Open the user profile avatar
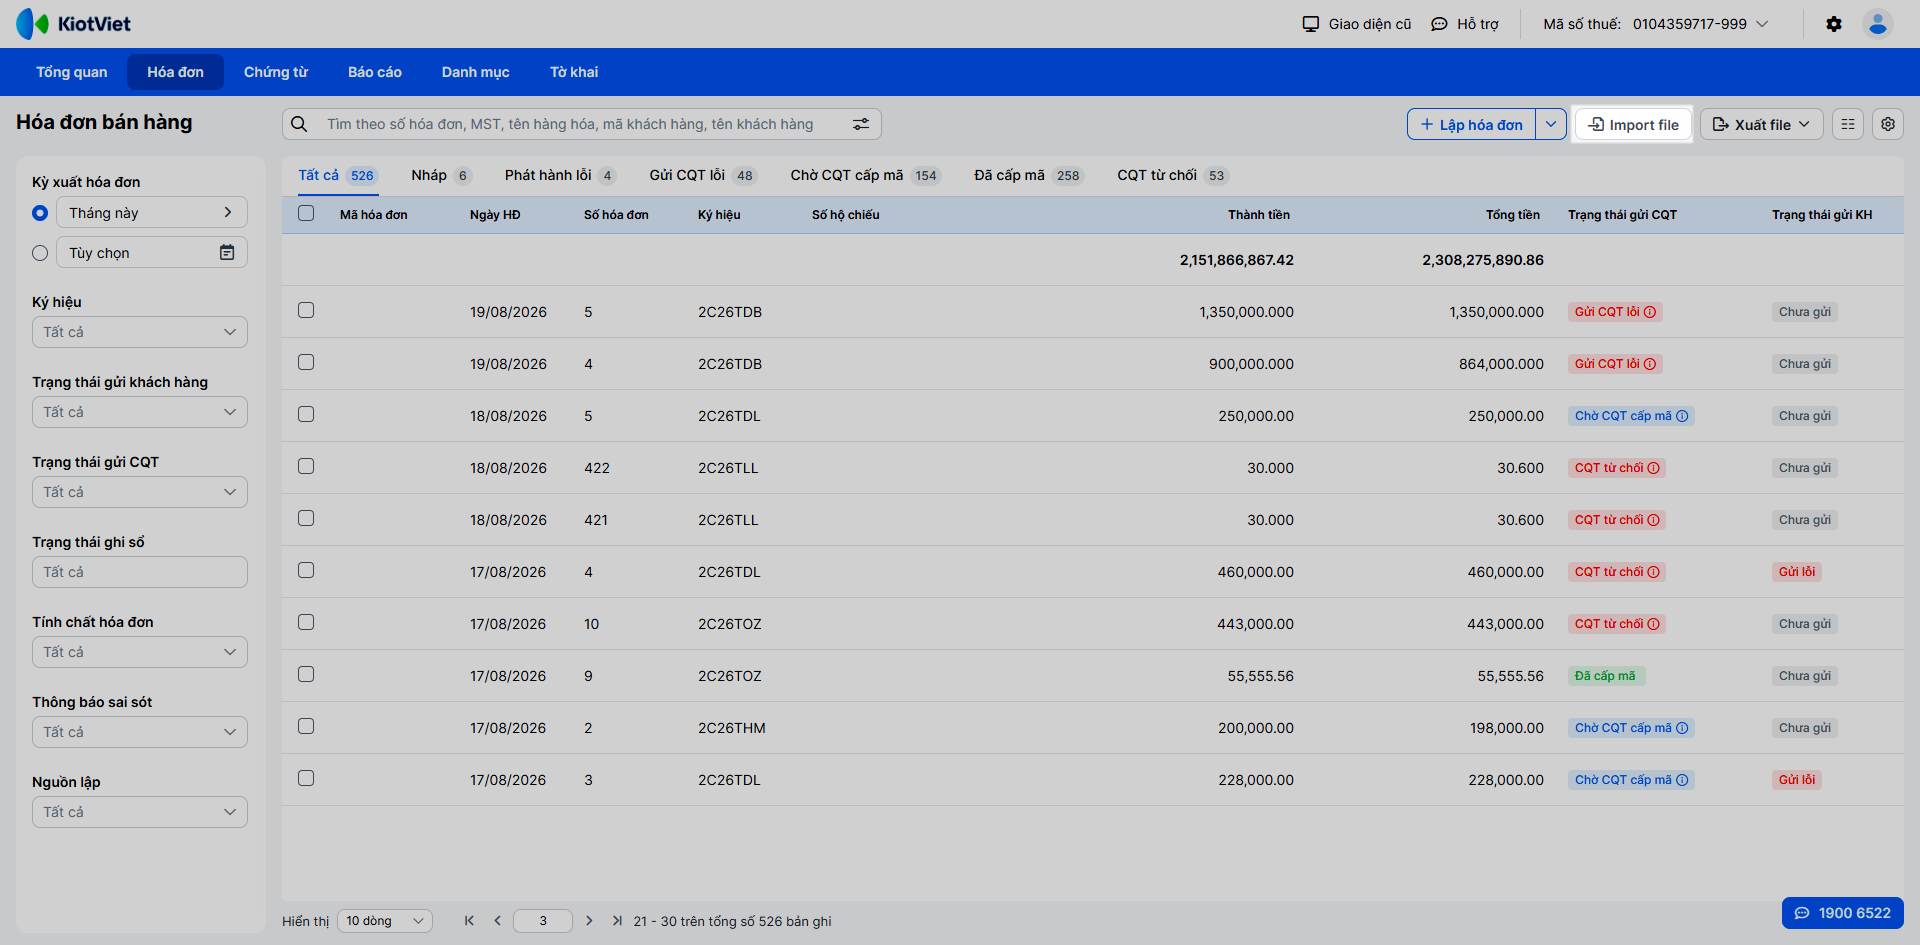1920x945 pixels. point(1878,24)
